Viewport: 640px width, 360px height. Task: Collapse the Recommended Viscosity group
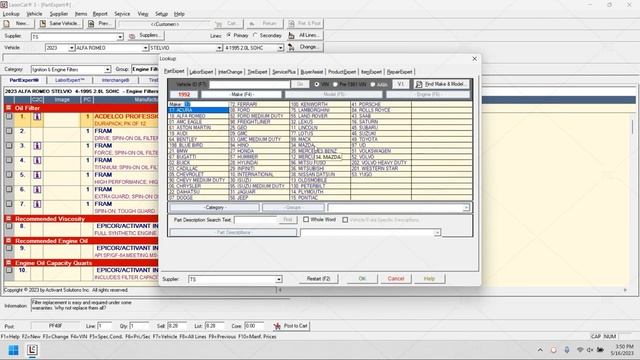click(x=8, y=219)
